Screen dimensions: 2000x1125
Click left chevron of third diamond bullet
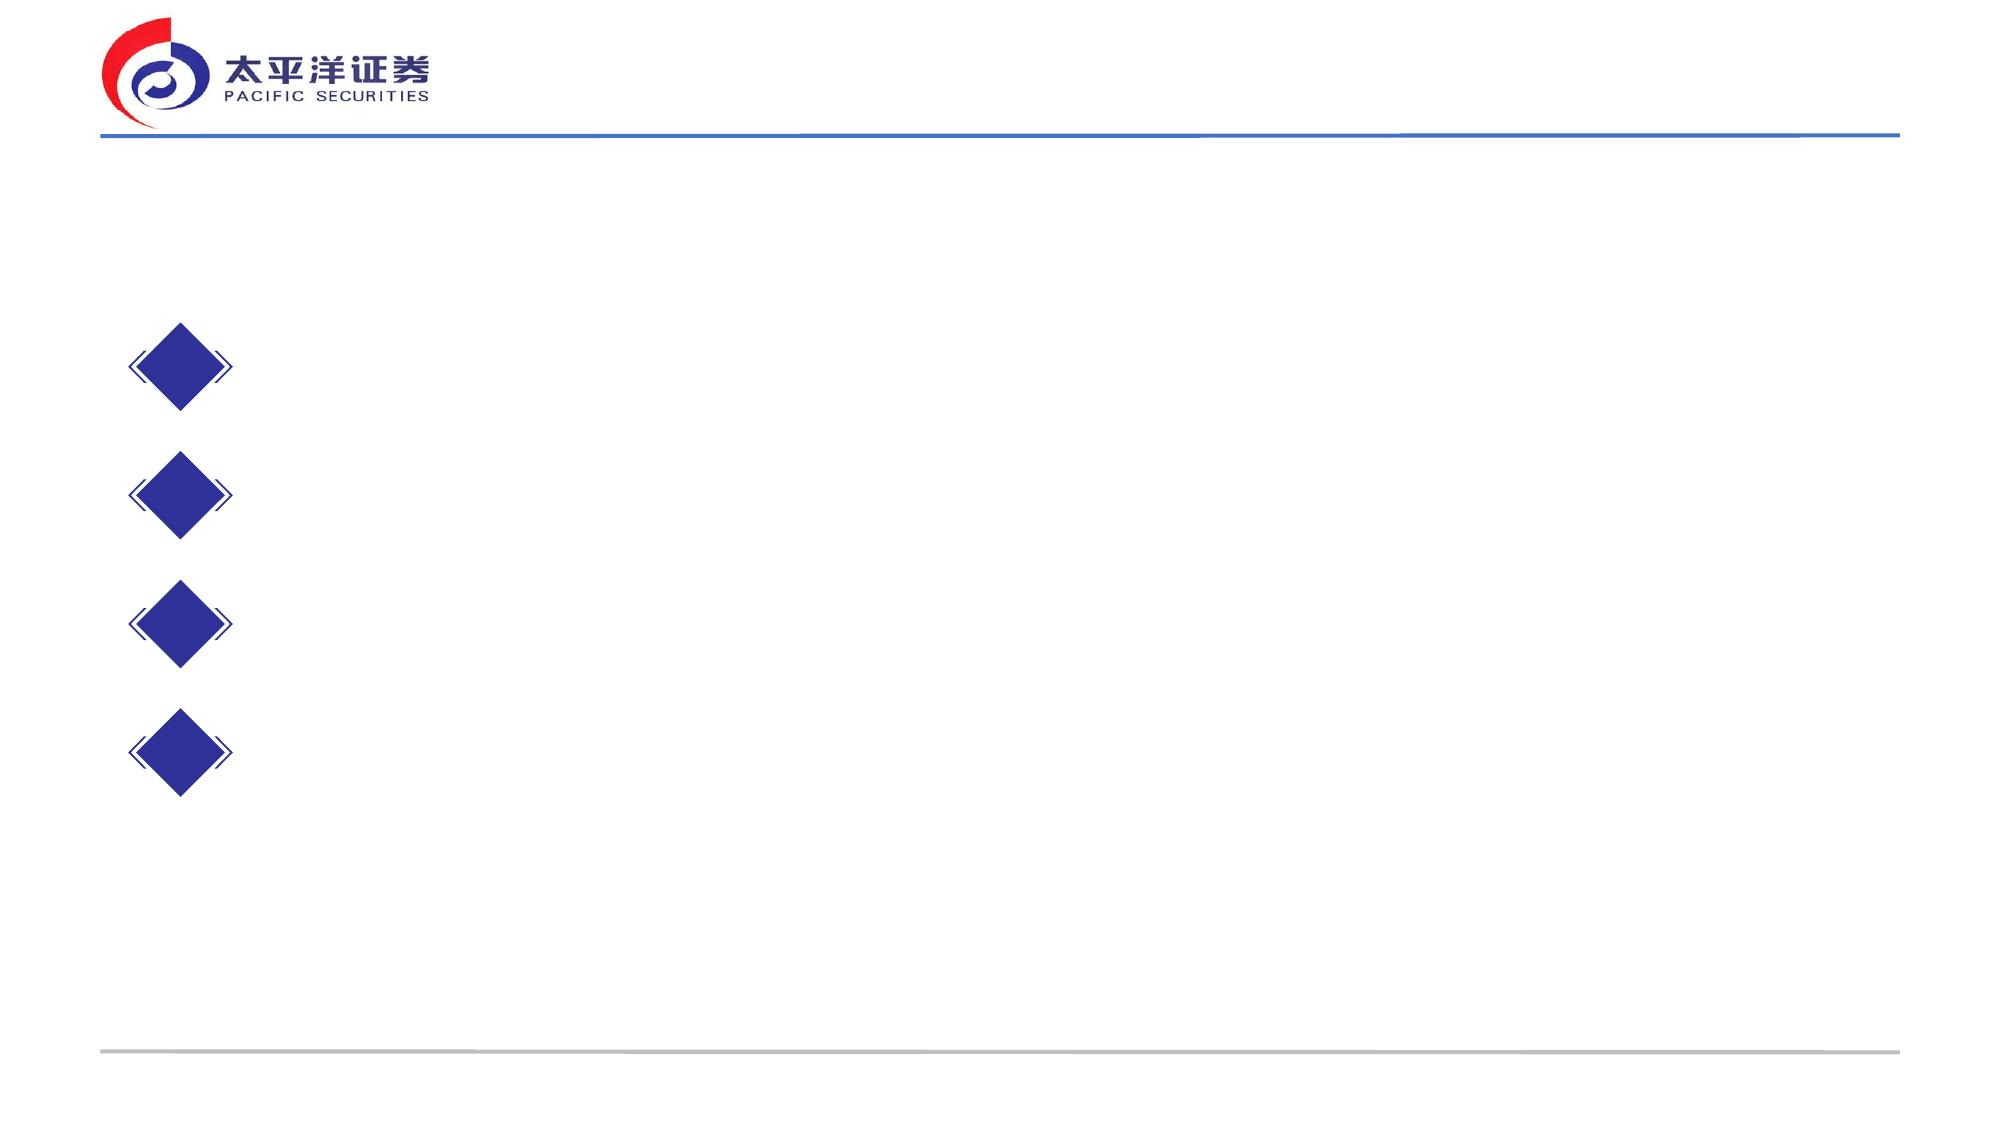136,624
